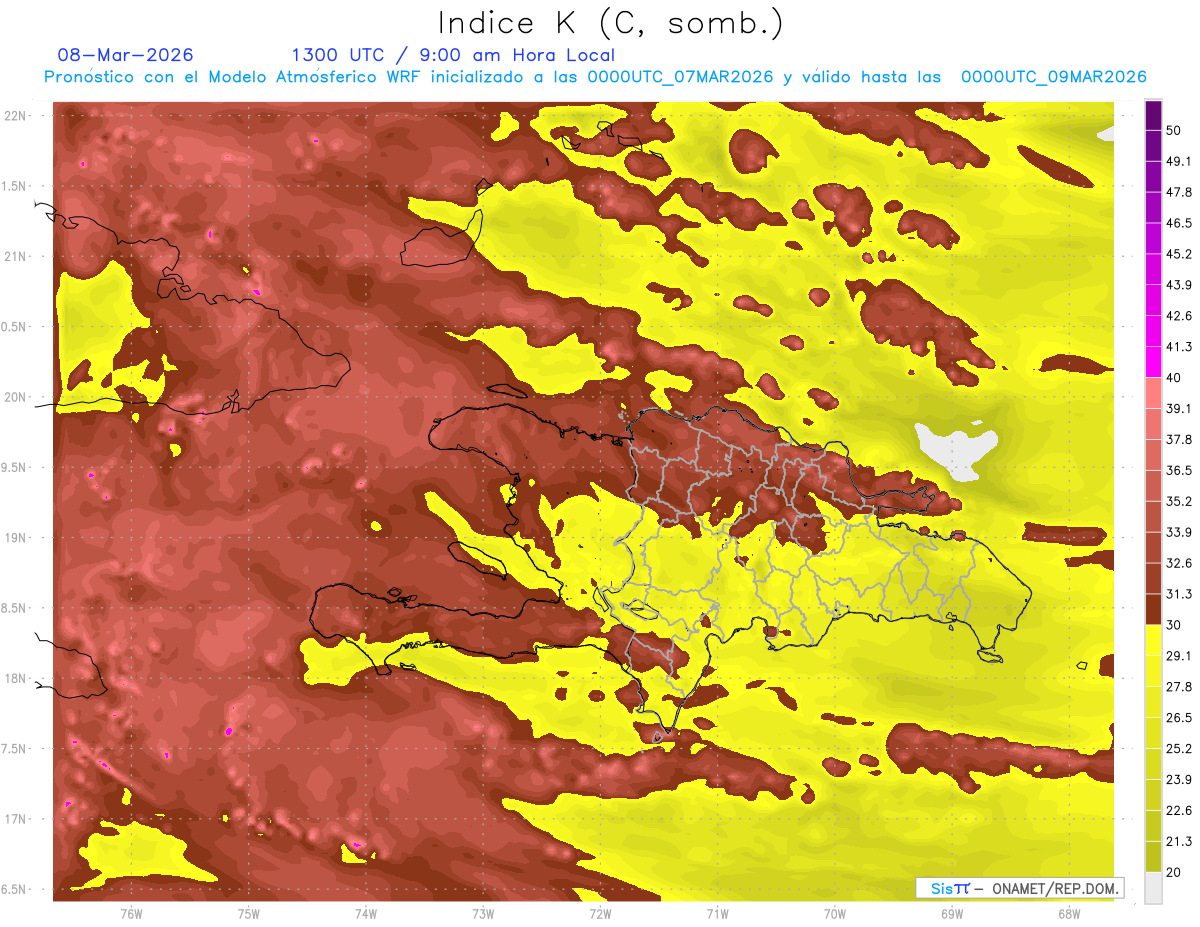This screenshot has width=1200, height=927.
Task: Click the colorbar value "37.8"
Action: point(1179,439)
